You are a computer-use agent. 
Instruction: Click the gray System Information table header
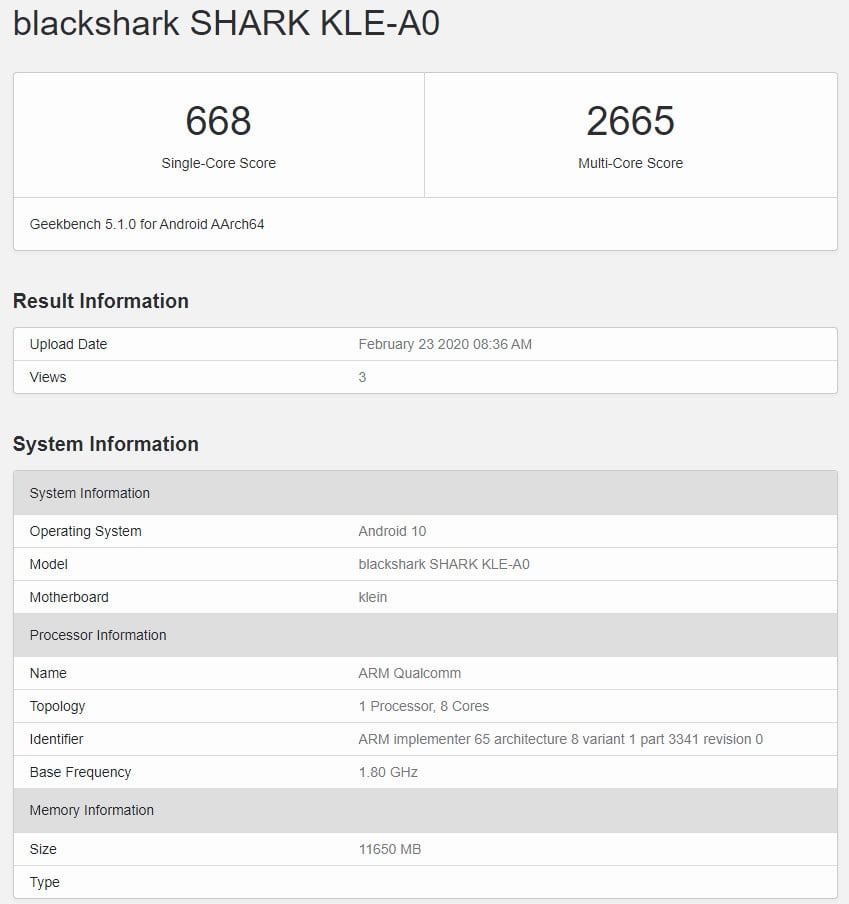(90, 493)
